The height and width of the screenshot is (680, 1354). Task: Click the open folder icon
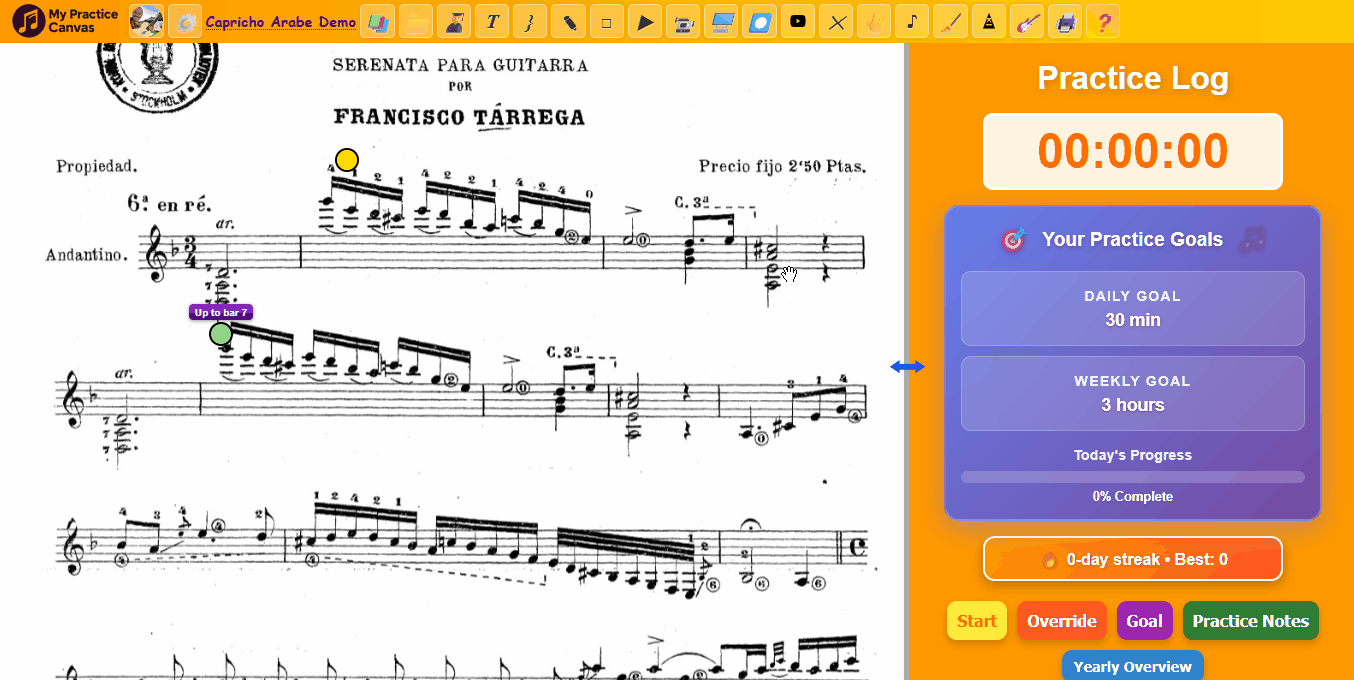pos(417,21)
